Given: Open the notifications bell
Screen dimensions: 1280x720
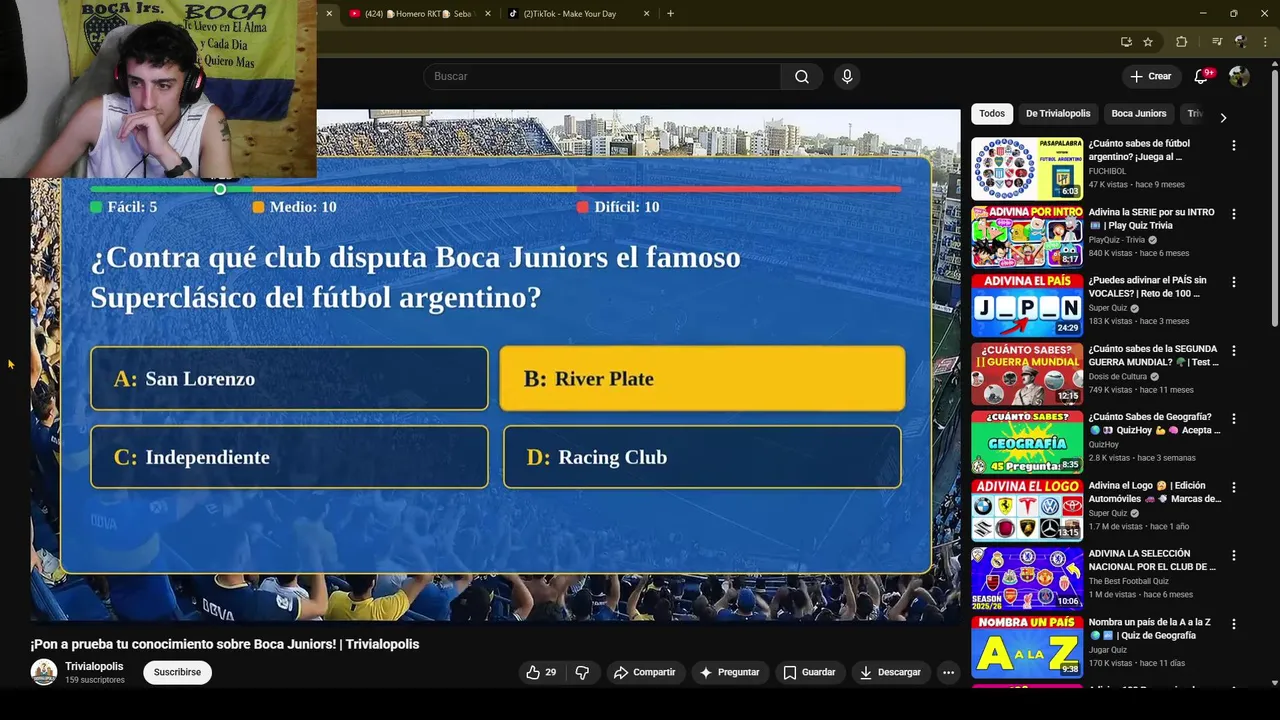Looking at the screenshot, I should coord(1203,76).
